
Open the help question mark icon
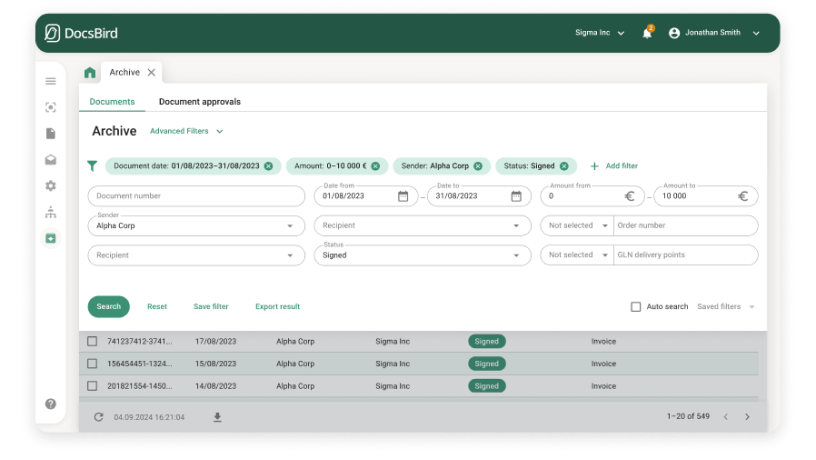(51, 404)
